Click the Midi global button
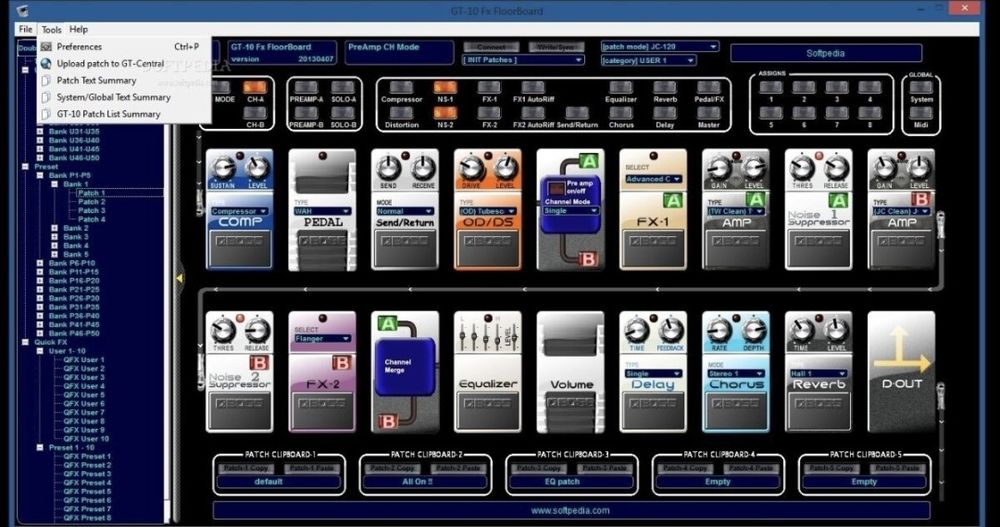Image resolution: width=1000 pixels, height=527 pixels. [921, 113]
